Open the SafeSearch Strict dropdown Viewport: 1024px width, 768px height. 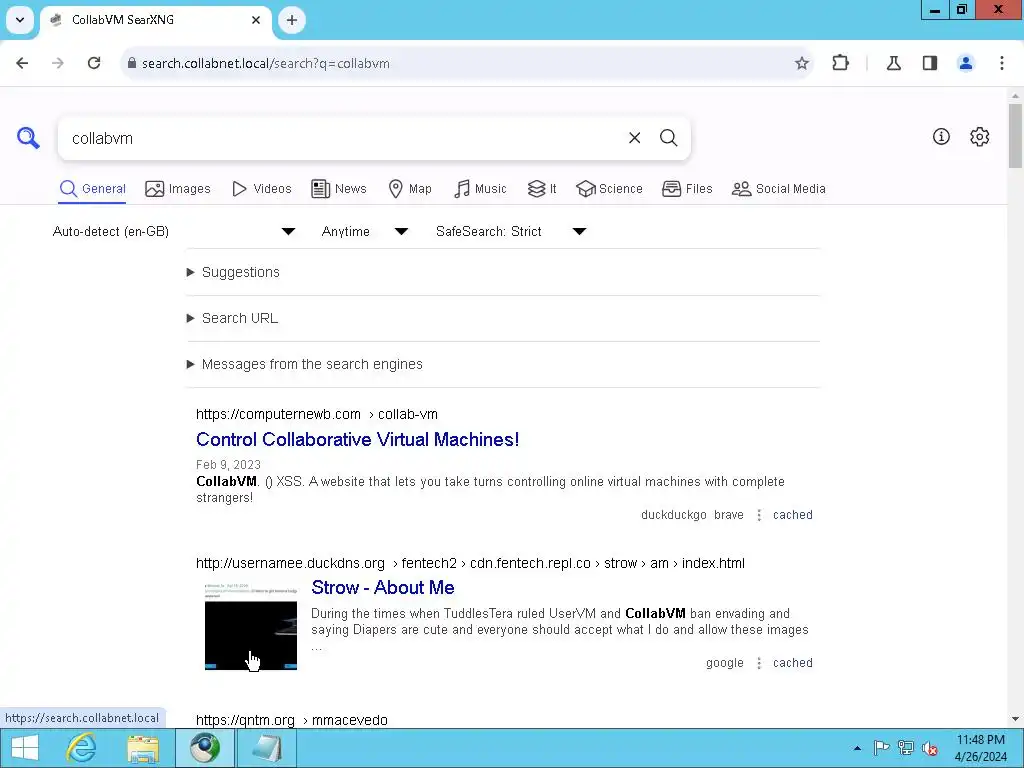click(511, 231)
